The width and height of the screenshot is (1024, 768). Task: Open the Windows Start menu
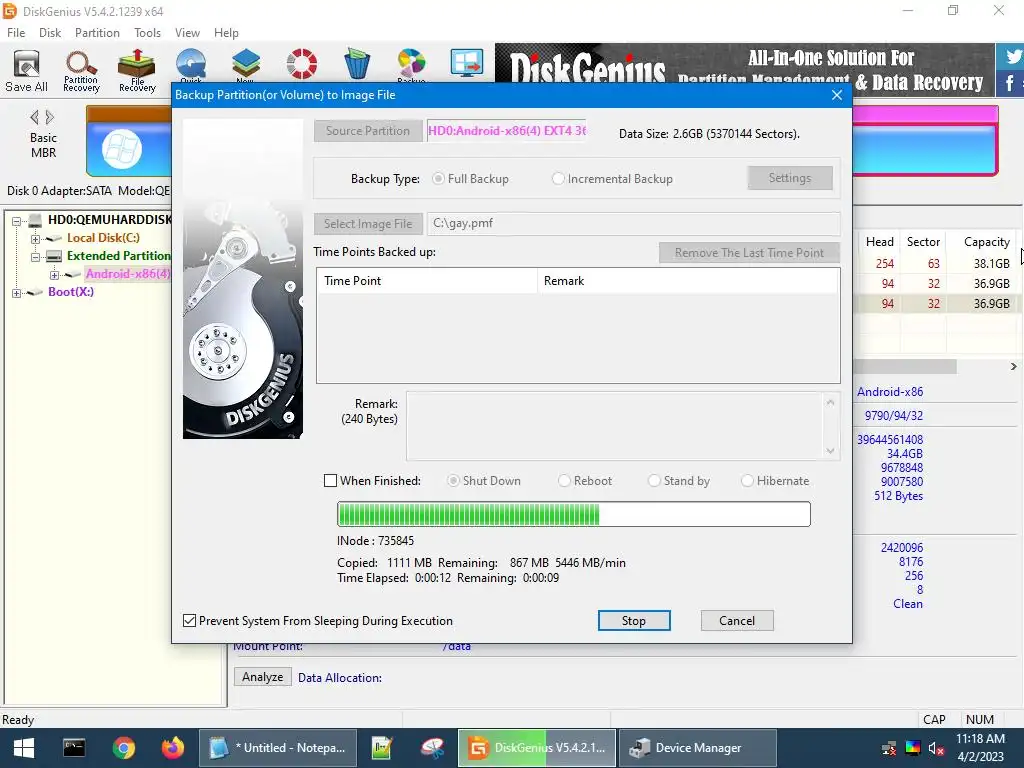coord(24,748)
